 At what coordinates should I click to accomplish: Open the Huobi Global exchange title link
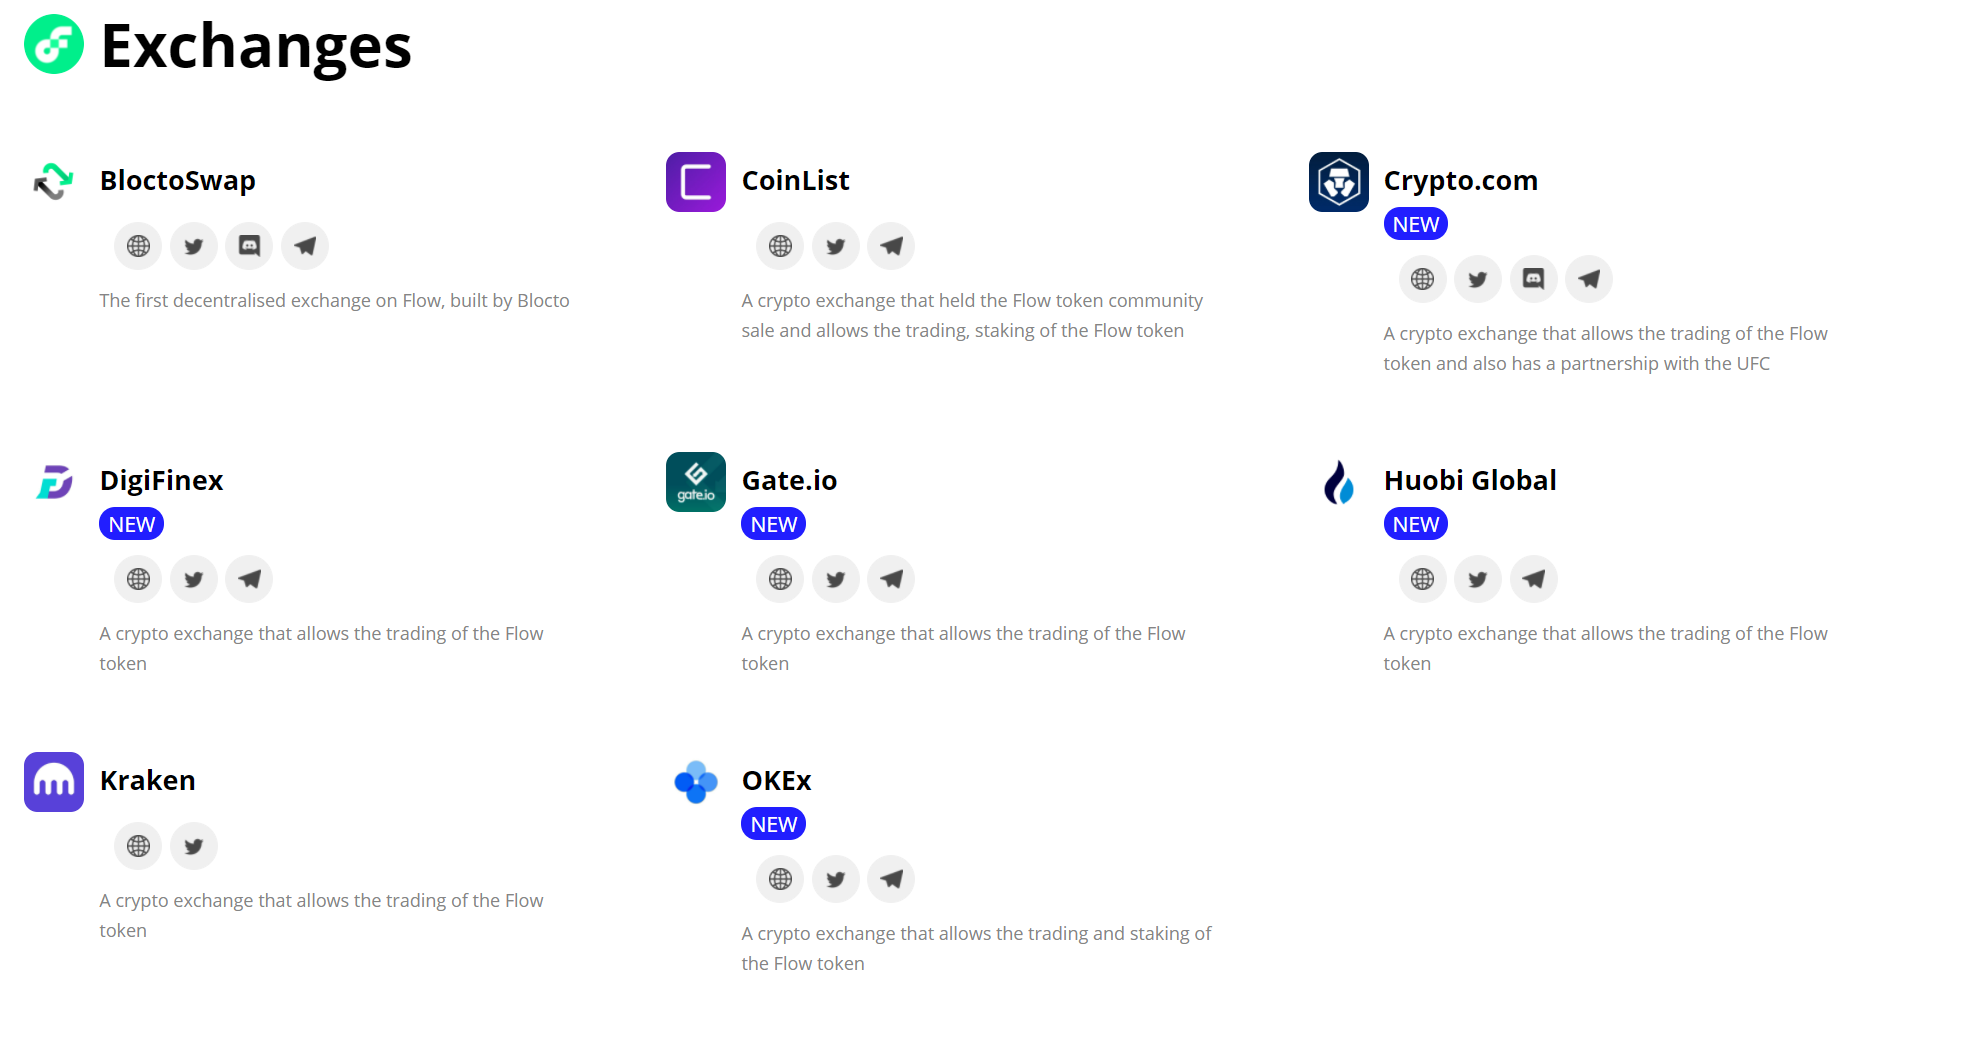(1470, 480)
